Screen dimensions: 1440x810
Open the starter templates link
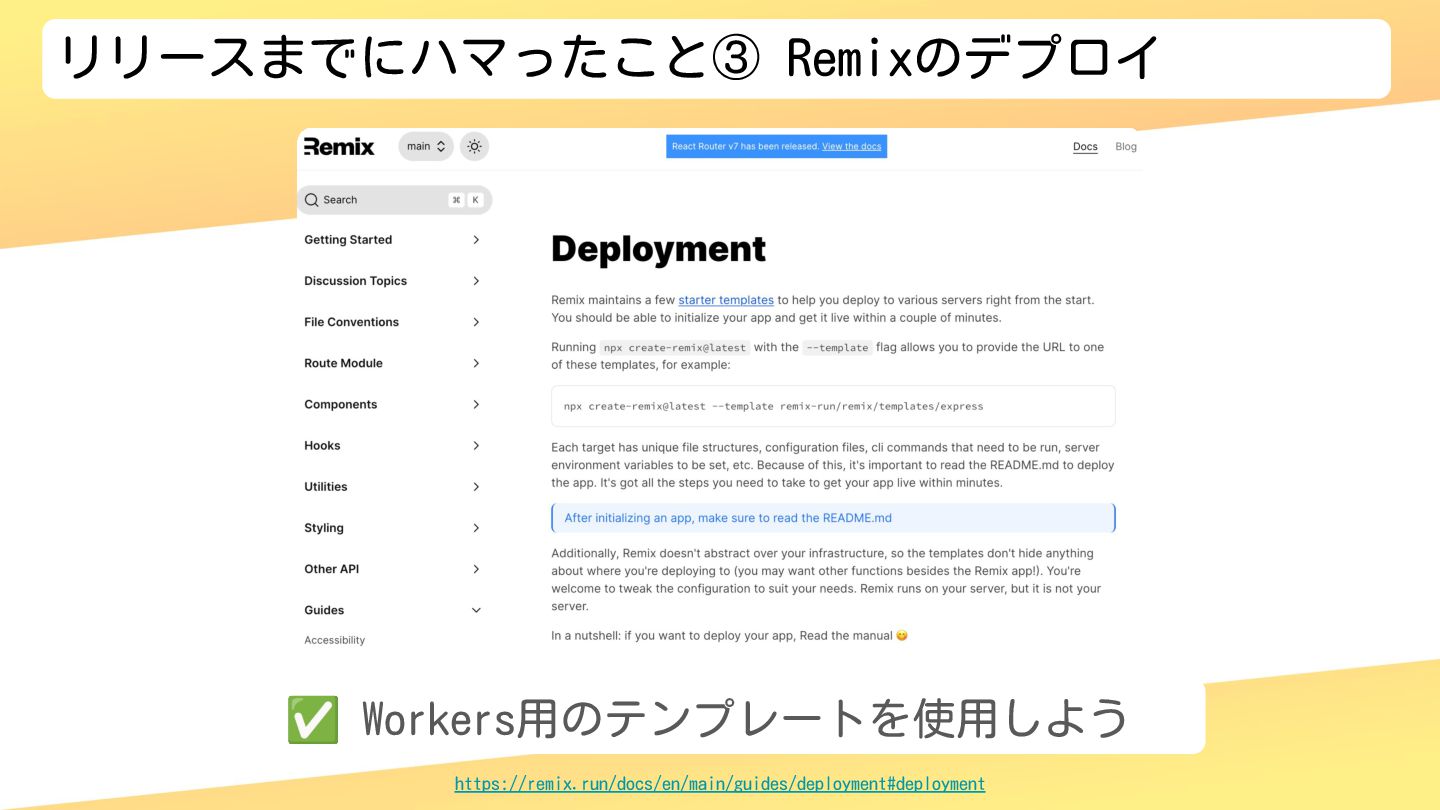point(726,300)
